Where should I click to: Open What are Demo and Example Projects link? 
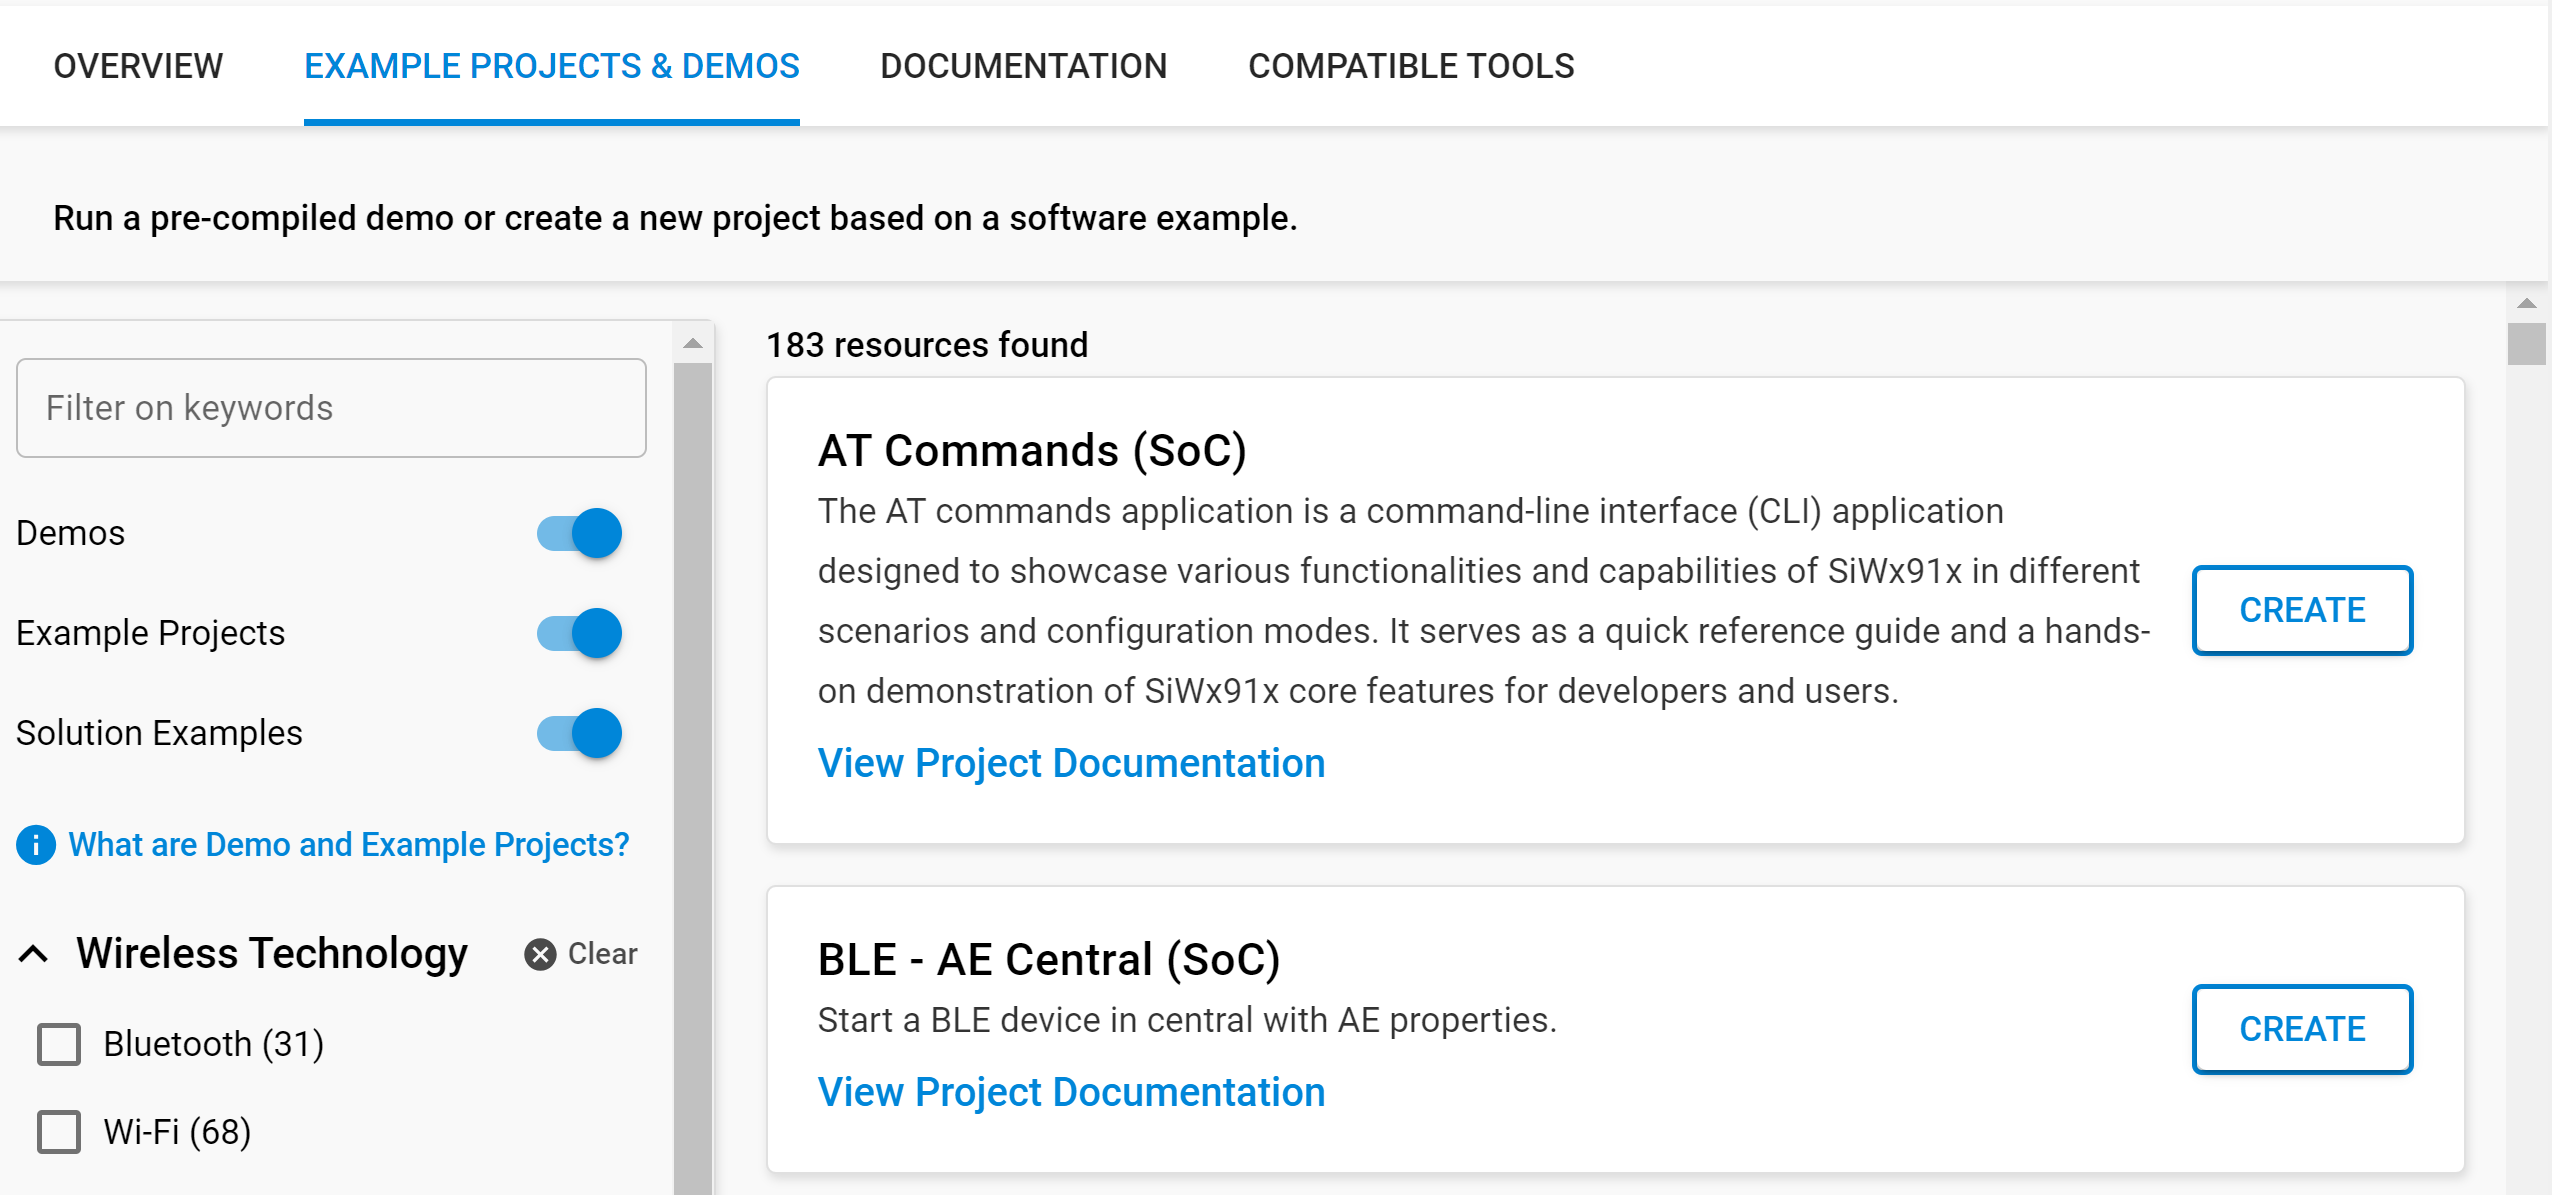[x=349, y=845]
